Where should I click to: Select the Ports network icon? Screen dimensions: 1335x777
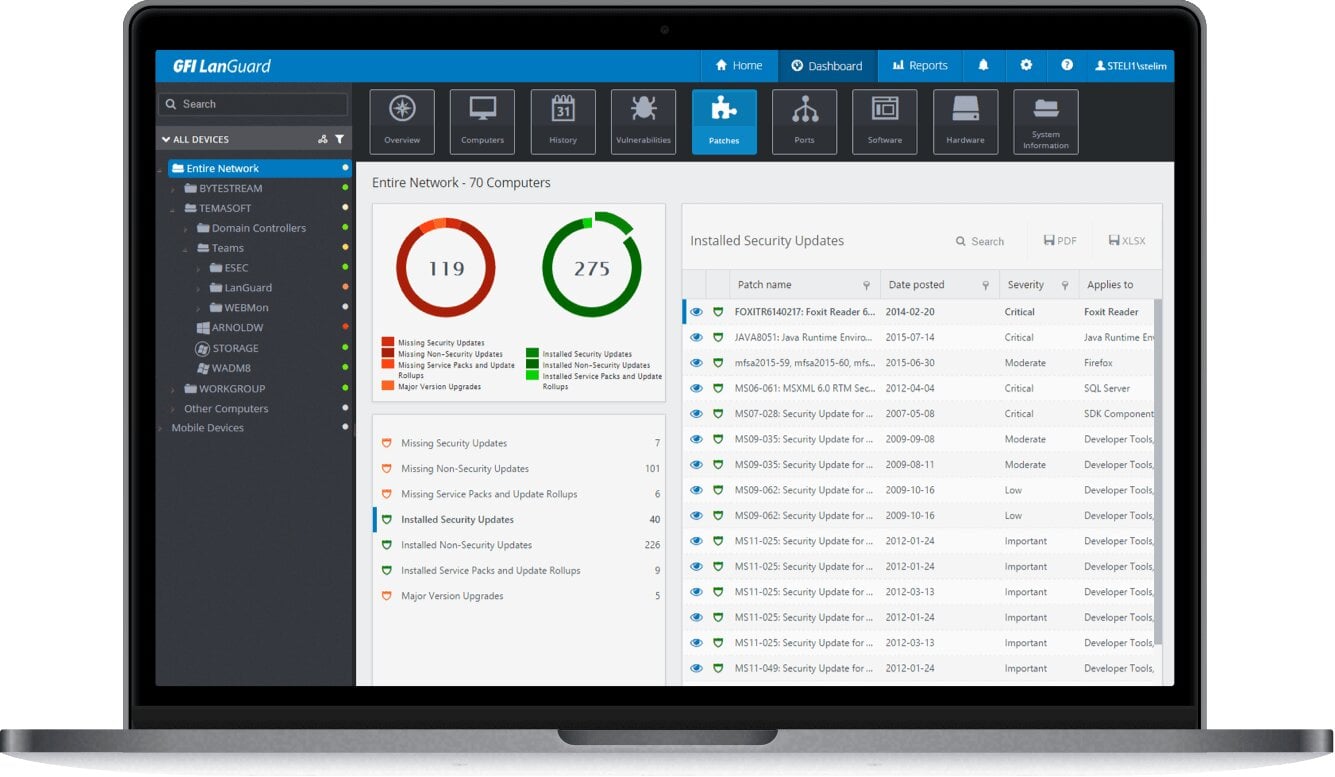804,122
